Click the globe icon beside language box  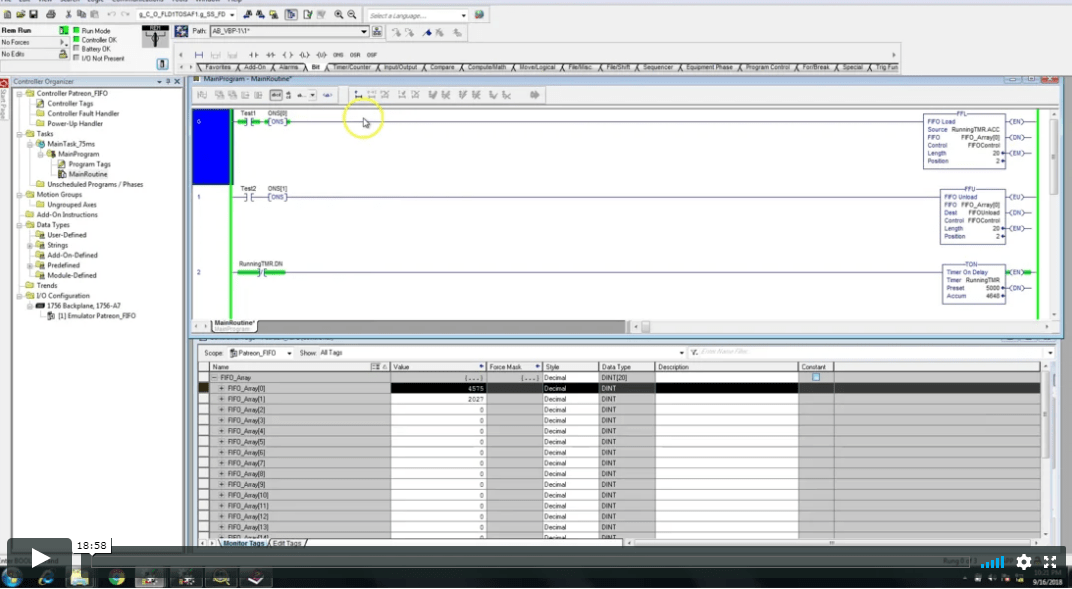479,14
